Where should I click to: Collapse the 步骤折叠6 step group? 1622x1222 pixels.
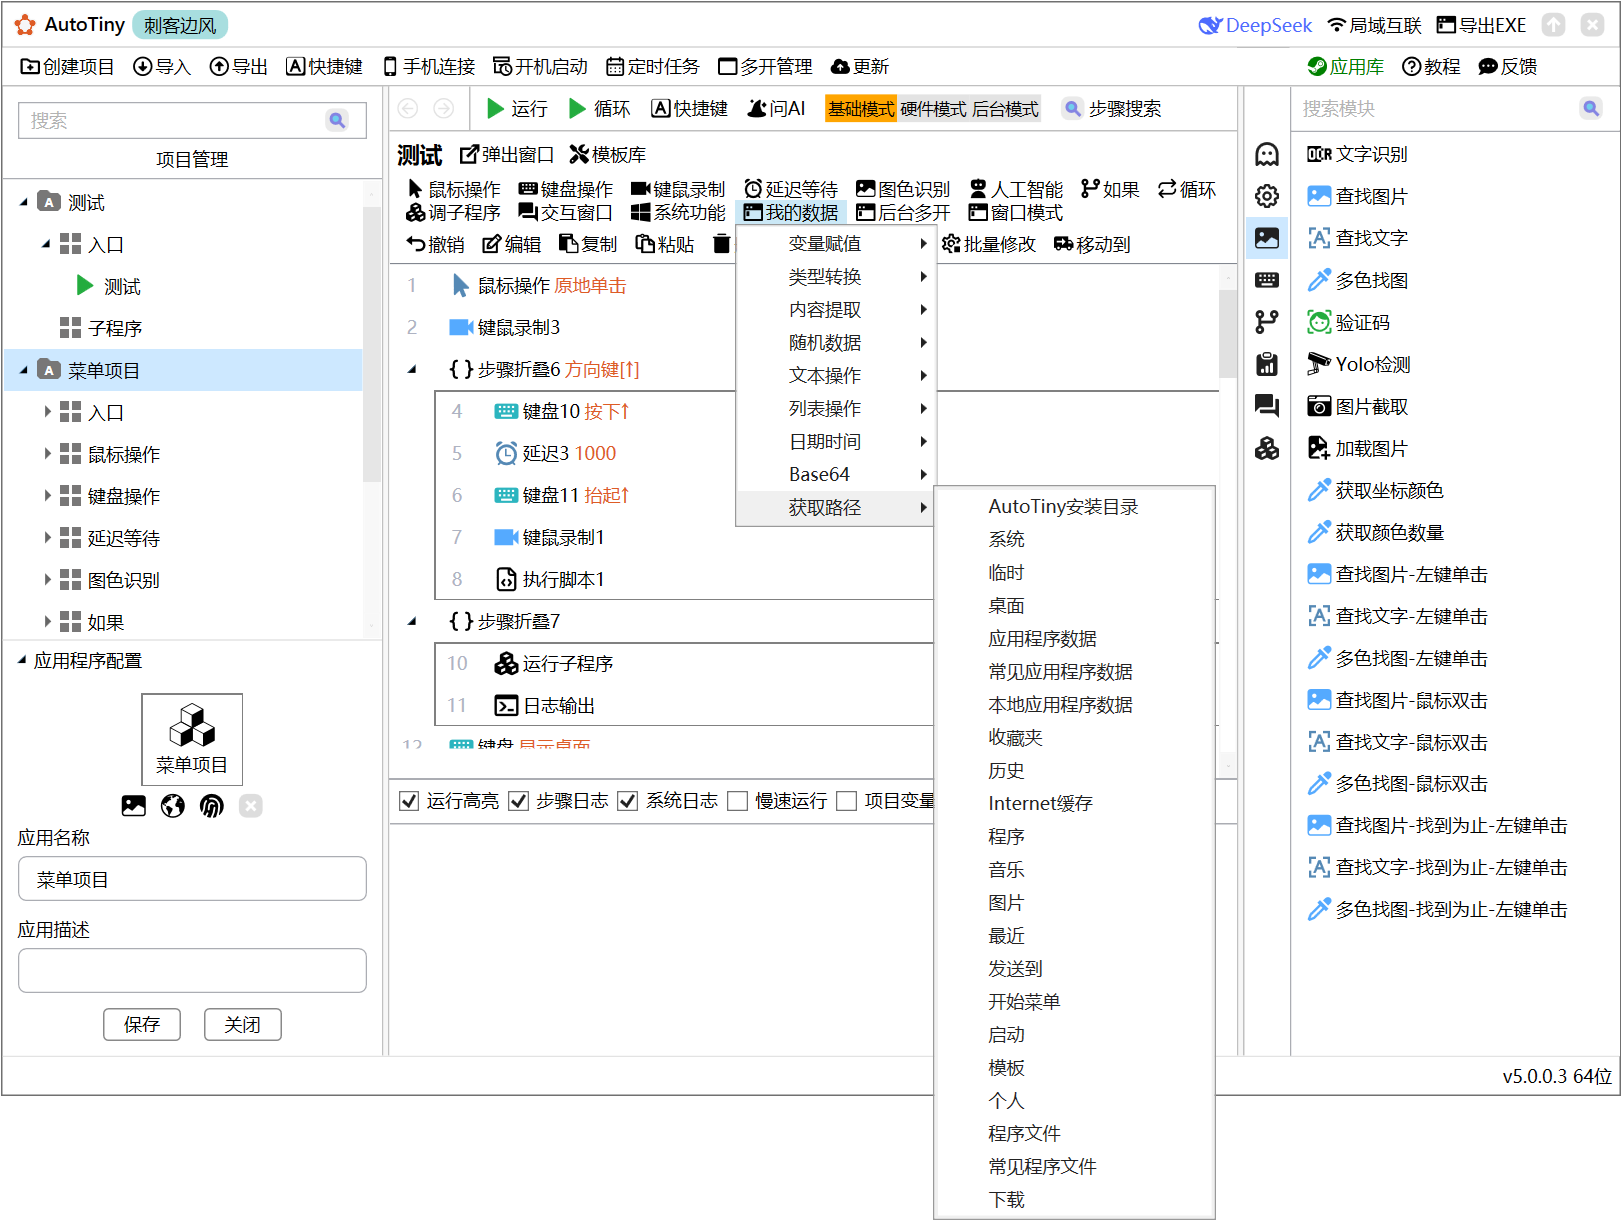(412, 370)
